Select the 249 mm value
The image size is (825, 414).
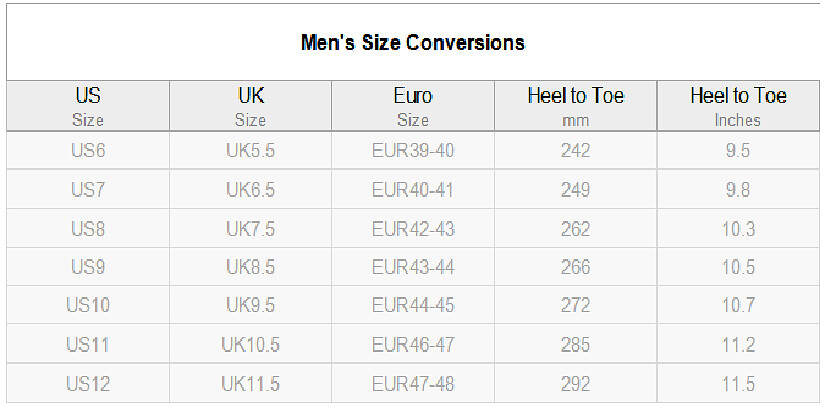575,190
